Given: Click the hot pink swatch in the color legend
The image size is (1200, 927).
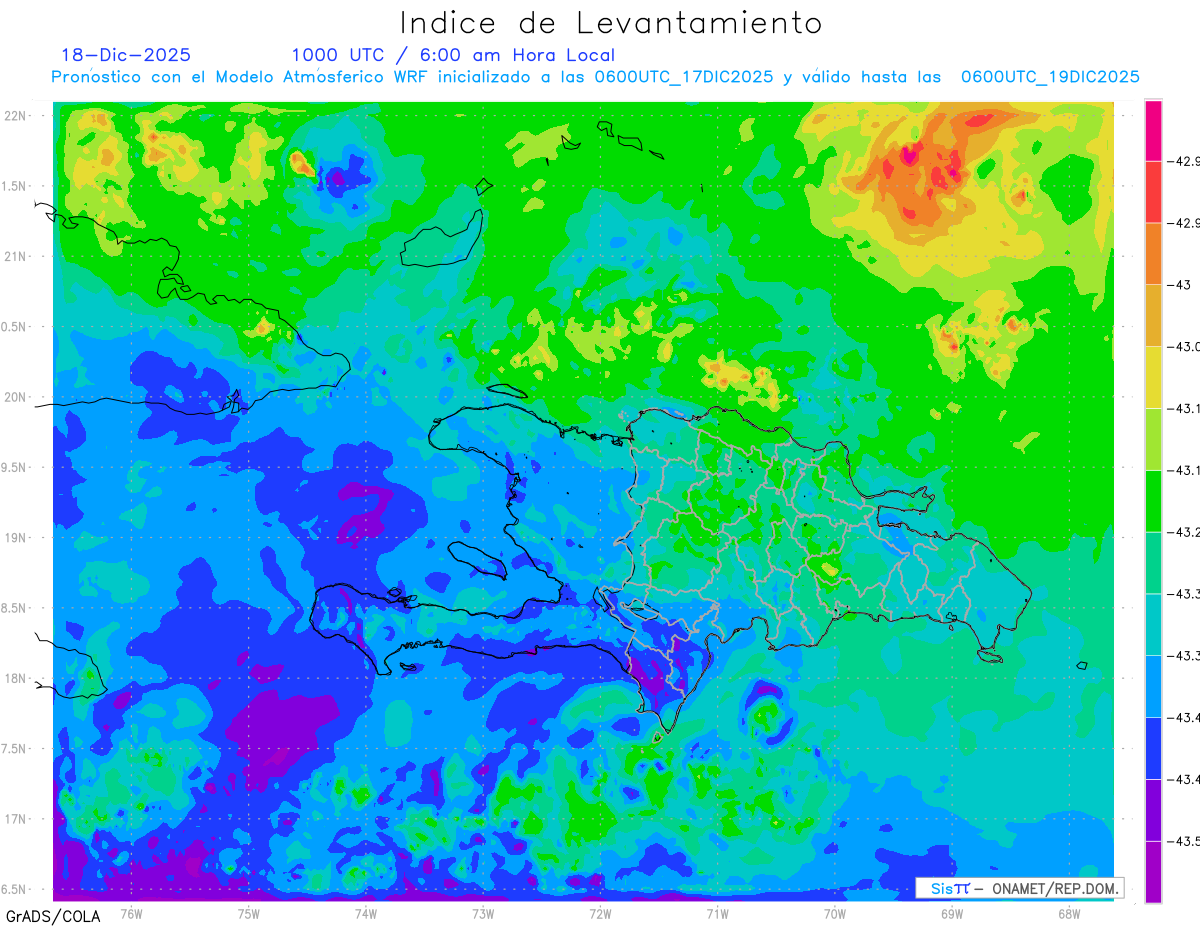Looking at the screenshot, I should (1153, 131).
